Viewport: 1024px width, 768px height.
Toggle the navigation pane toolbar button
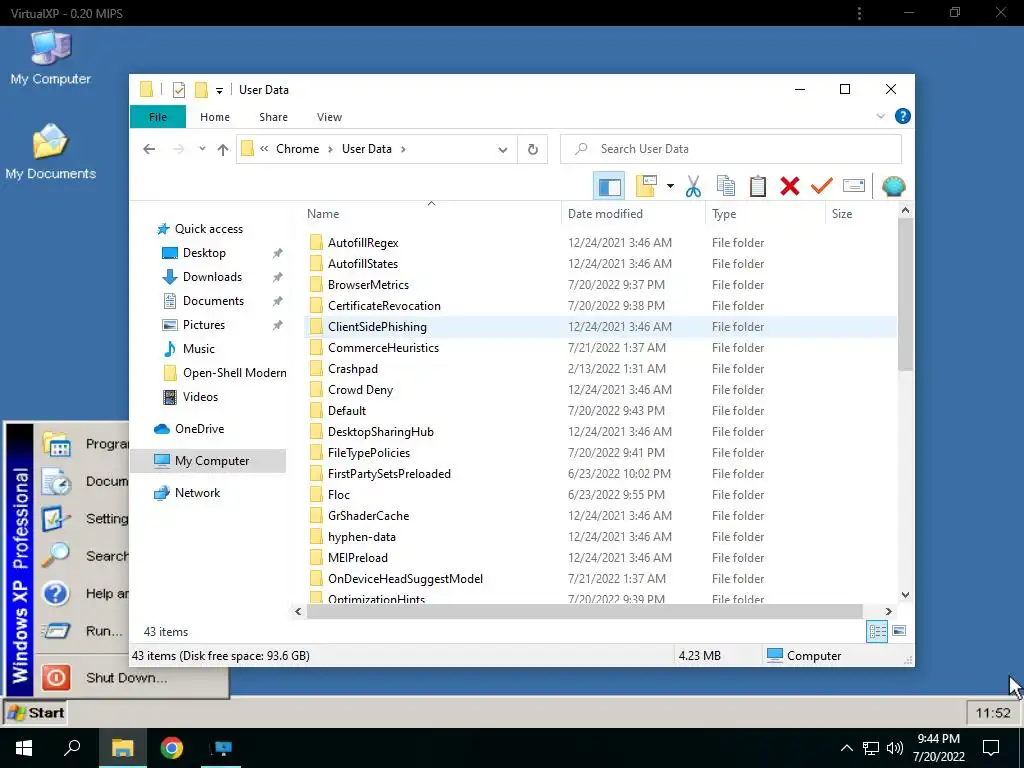click(x=609, y=186)
